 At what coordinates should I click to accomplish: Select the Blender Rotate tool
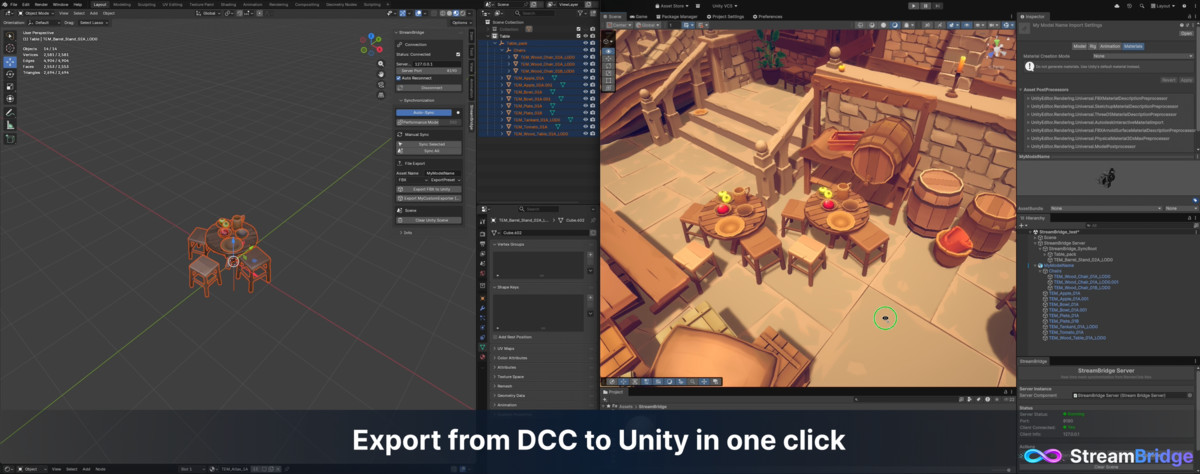(10, 74)
